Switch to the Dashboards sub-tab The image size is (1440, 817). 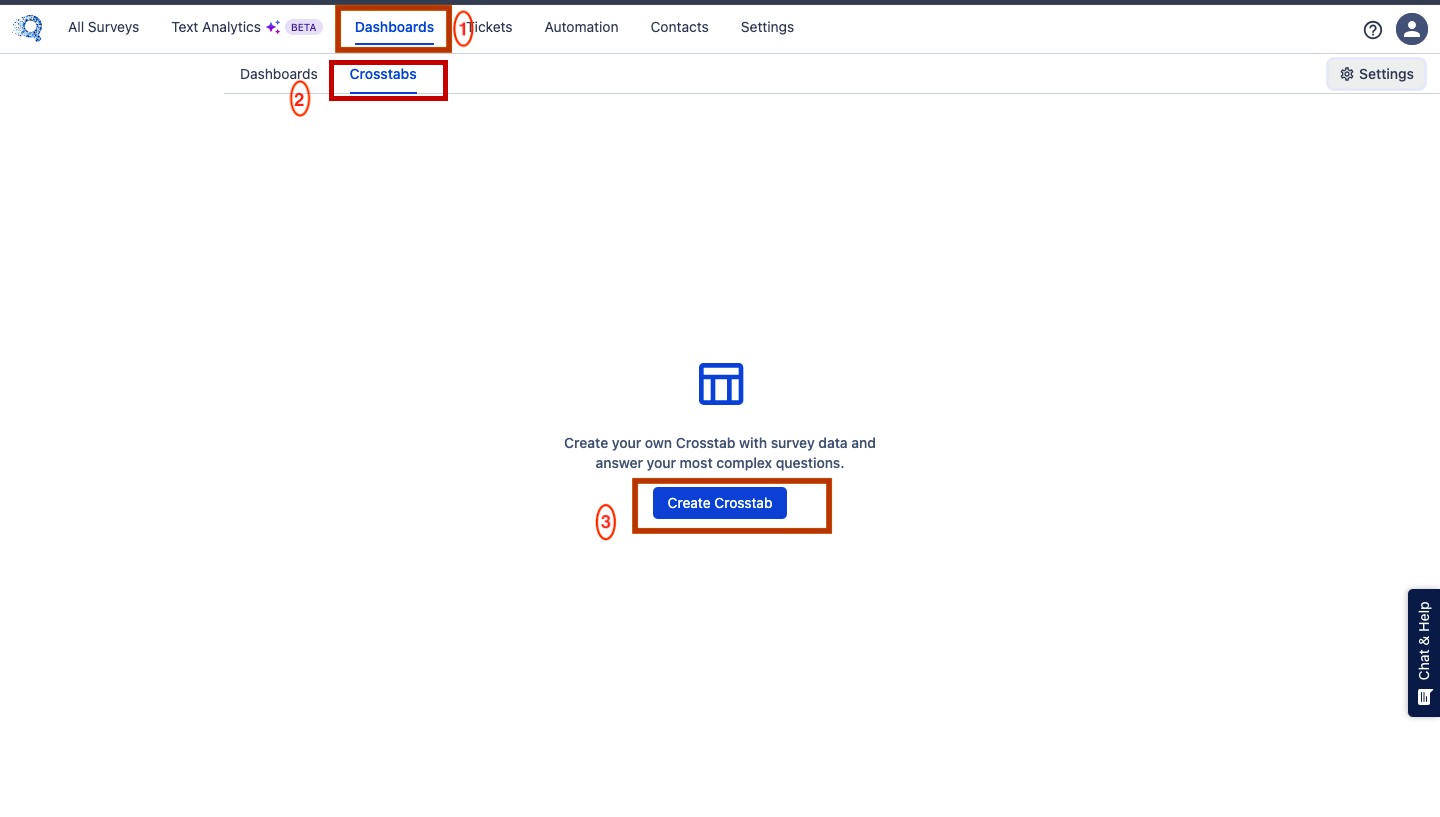[x=278, y=74]
